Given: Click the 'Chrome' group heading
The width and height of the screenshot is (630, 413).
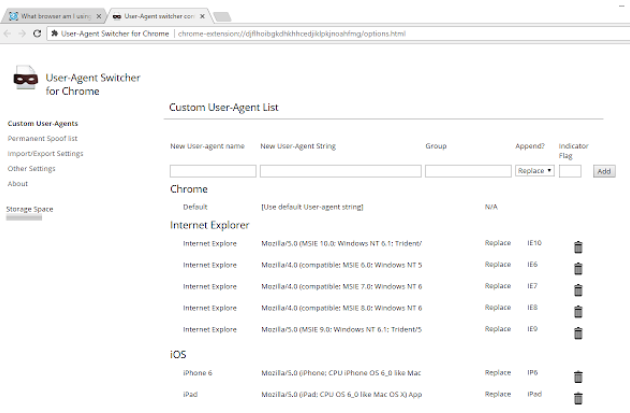Looking at the screenshot, I should [x=188, y=189].
